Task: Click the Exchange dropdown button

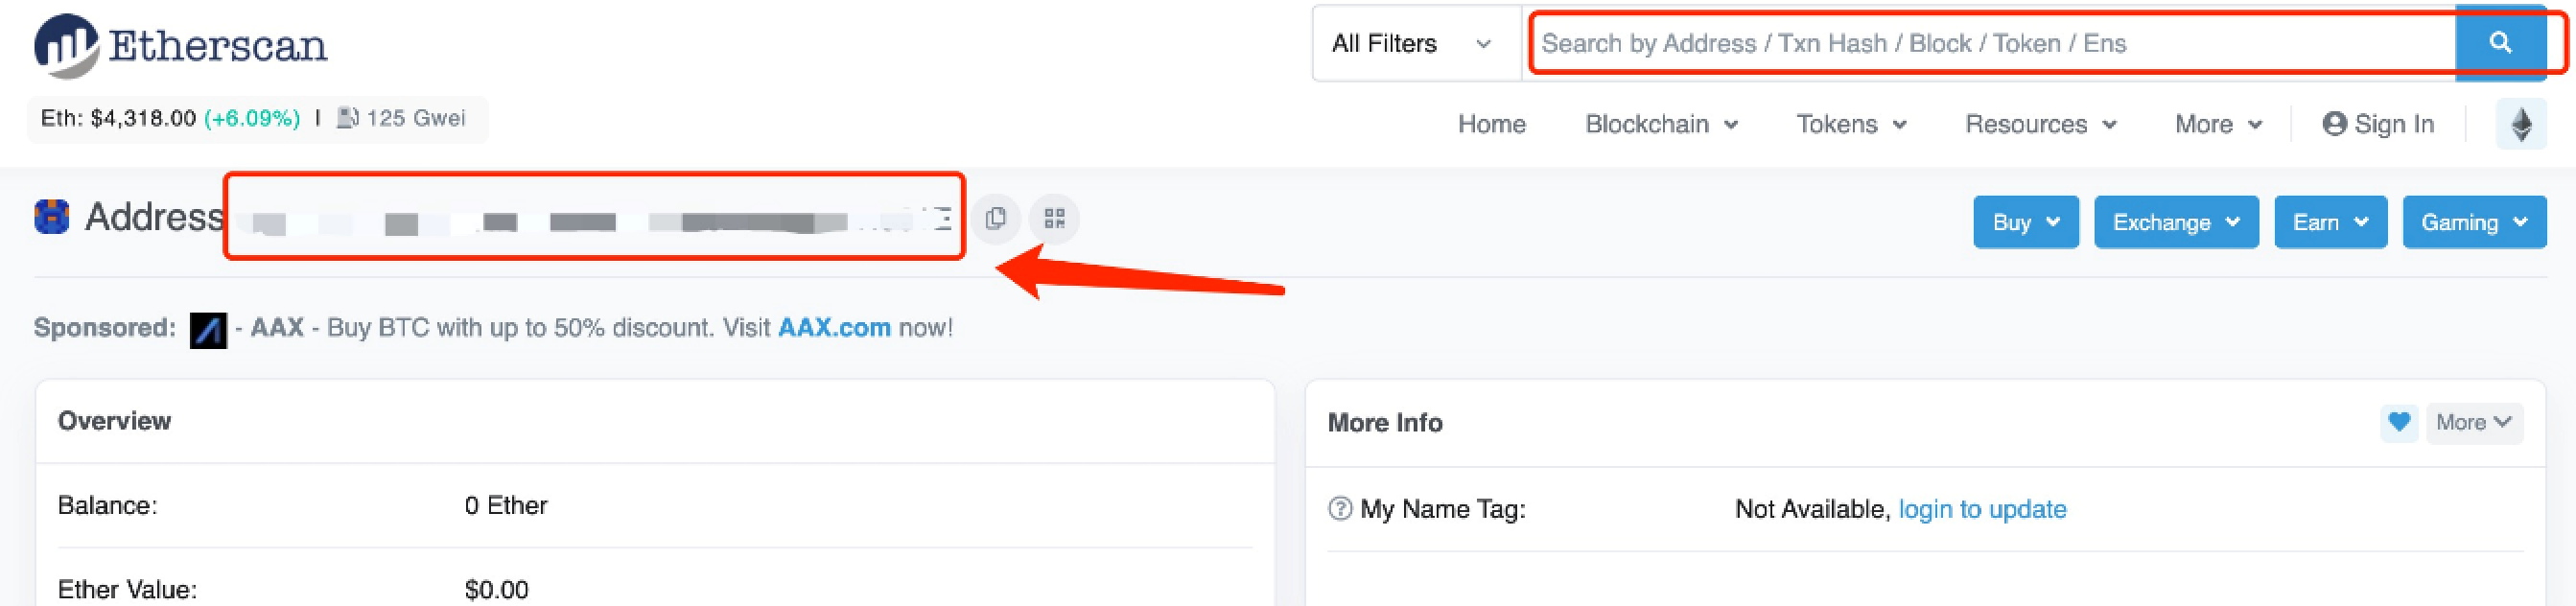Action: (x=2175, y=222)
